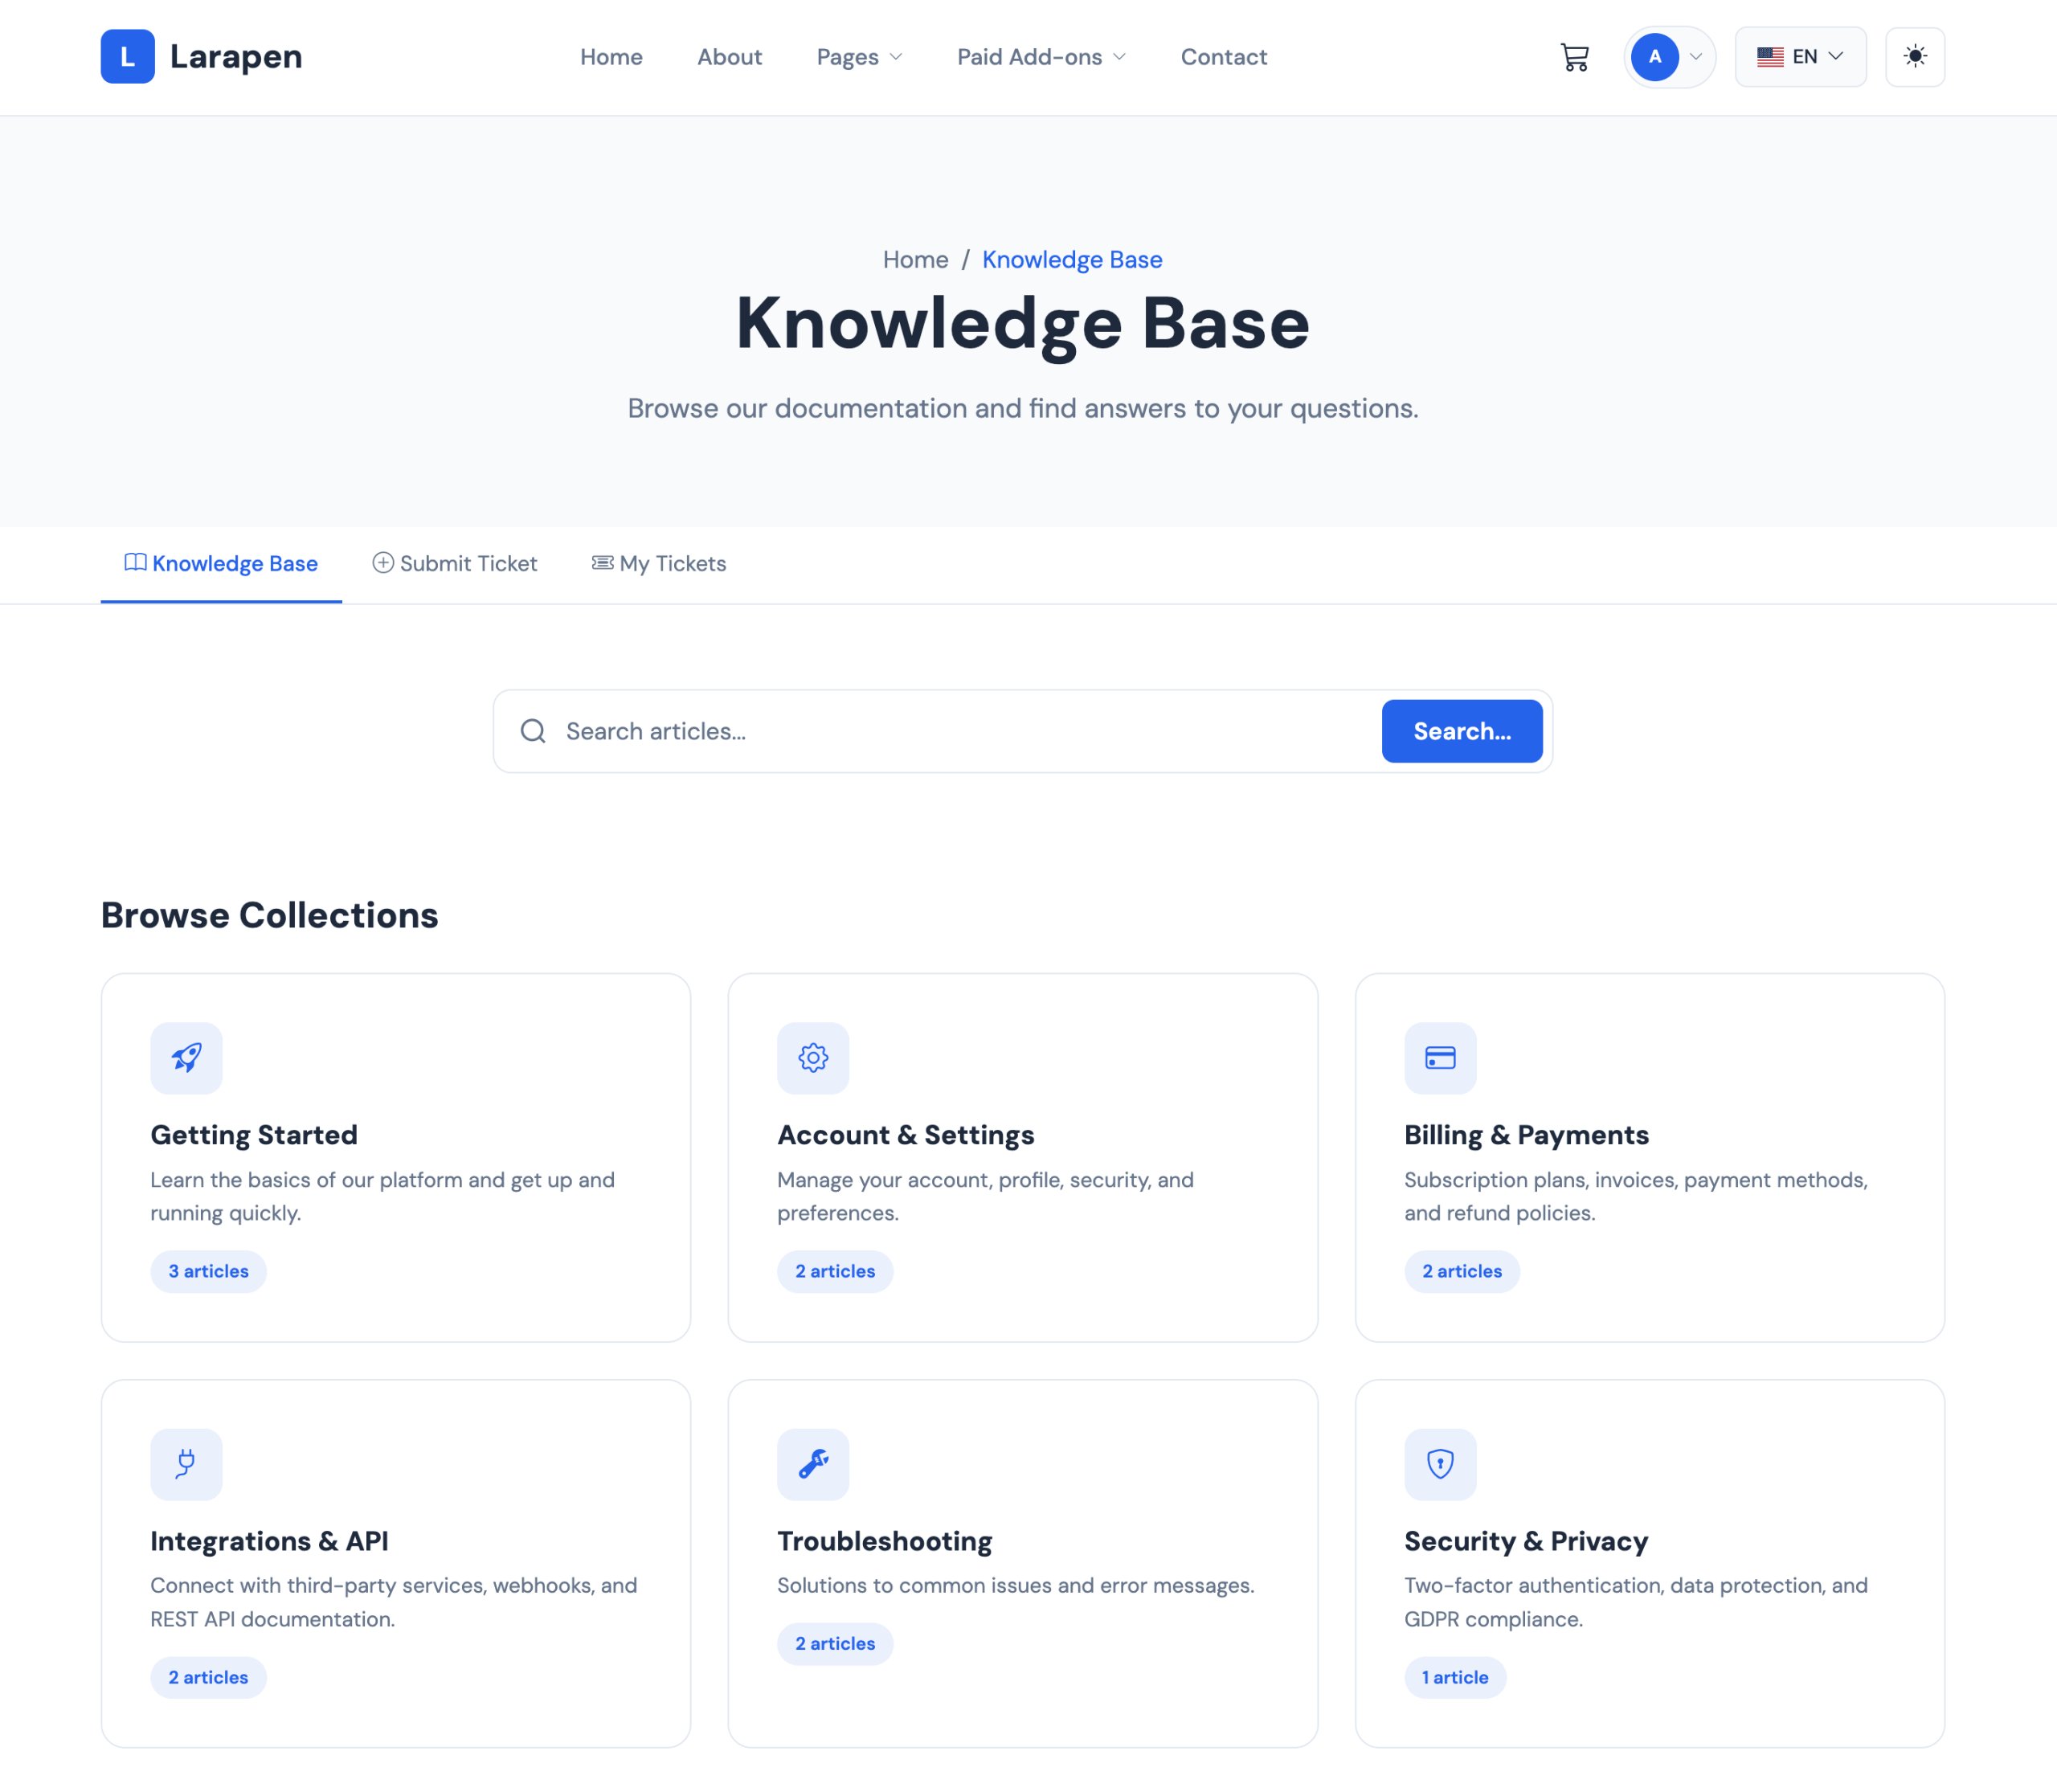Click the Home breadcrumb link

coord(915,260)
